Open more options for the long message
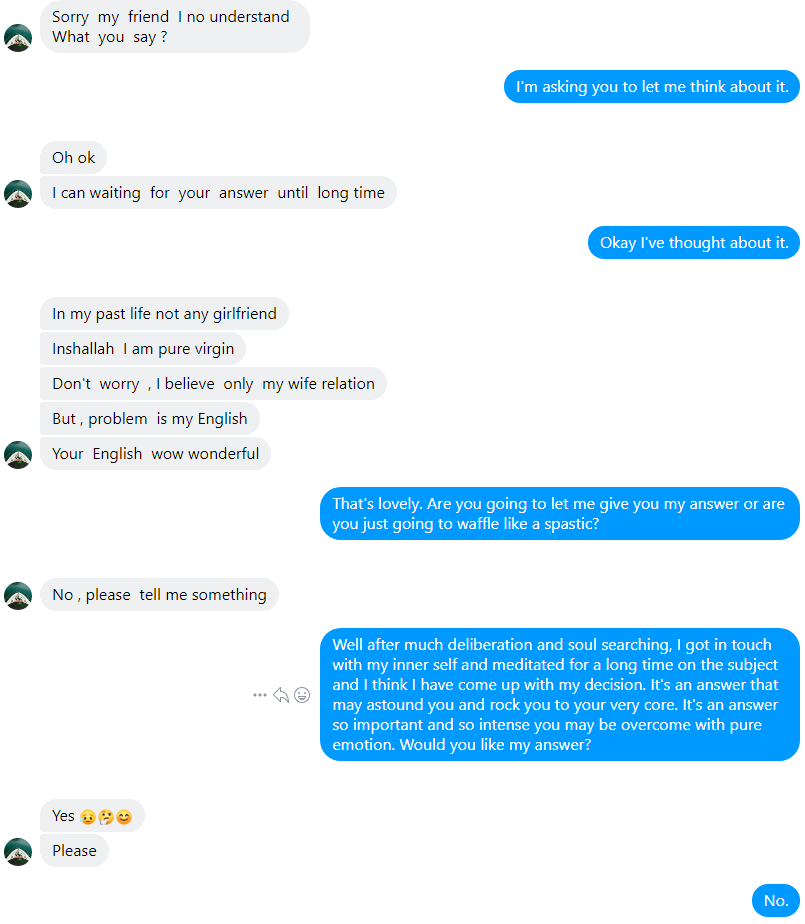This screenshot has height=924, width=805. (x=260, y=695)
